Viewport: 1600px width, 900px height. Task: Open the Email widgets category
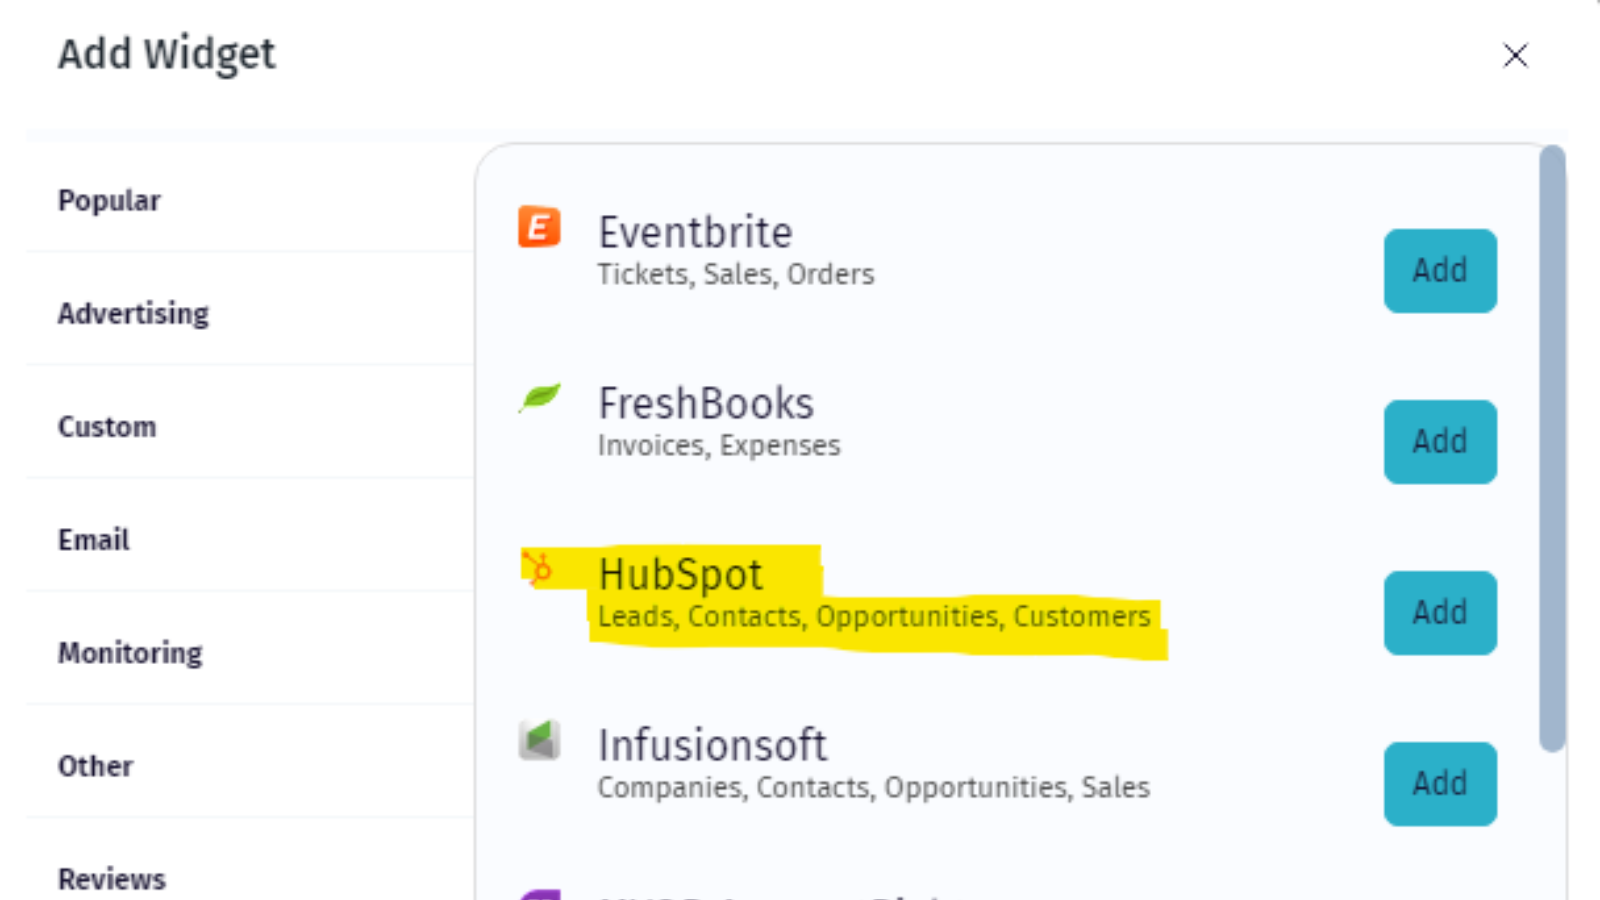point(93,539)
